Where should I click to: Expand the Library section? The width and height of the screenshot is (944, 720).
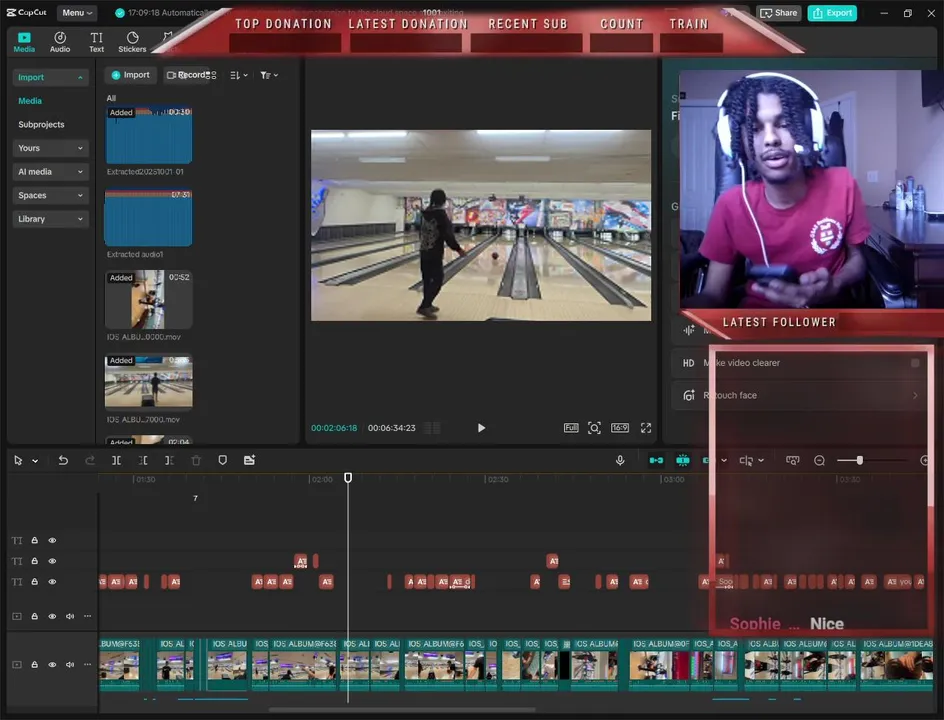(x=50, y=219)
